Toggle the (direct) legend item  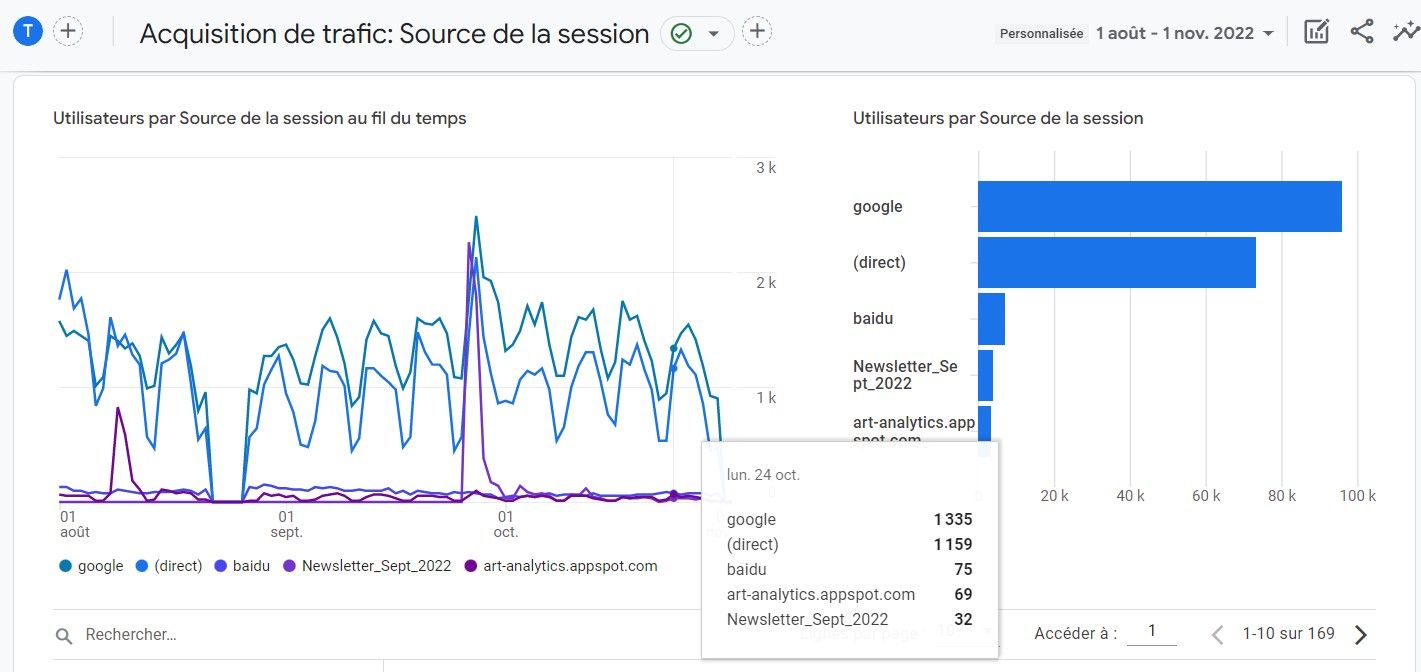tap(169, 566)
